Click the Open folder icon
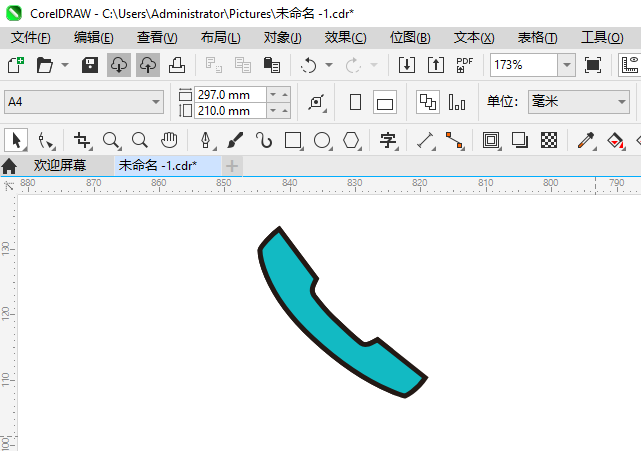Screen dimensions: 641x451 pos(45,65)
